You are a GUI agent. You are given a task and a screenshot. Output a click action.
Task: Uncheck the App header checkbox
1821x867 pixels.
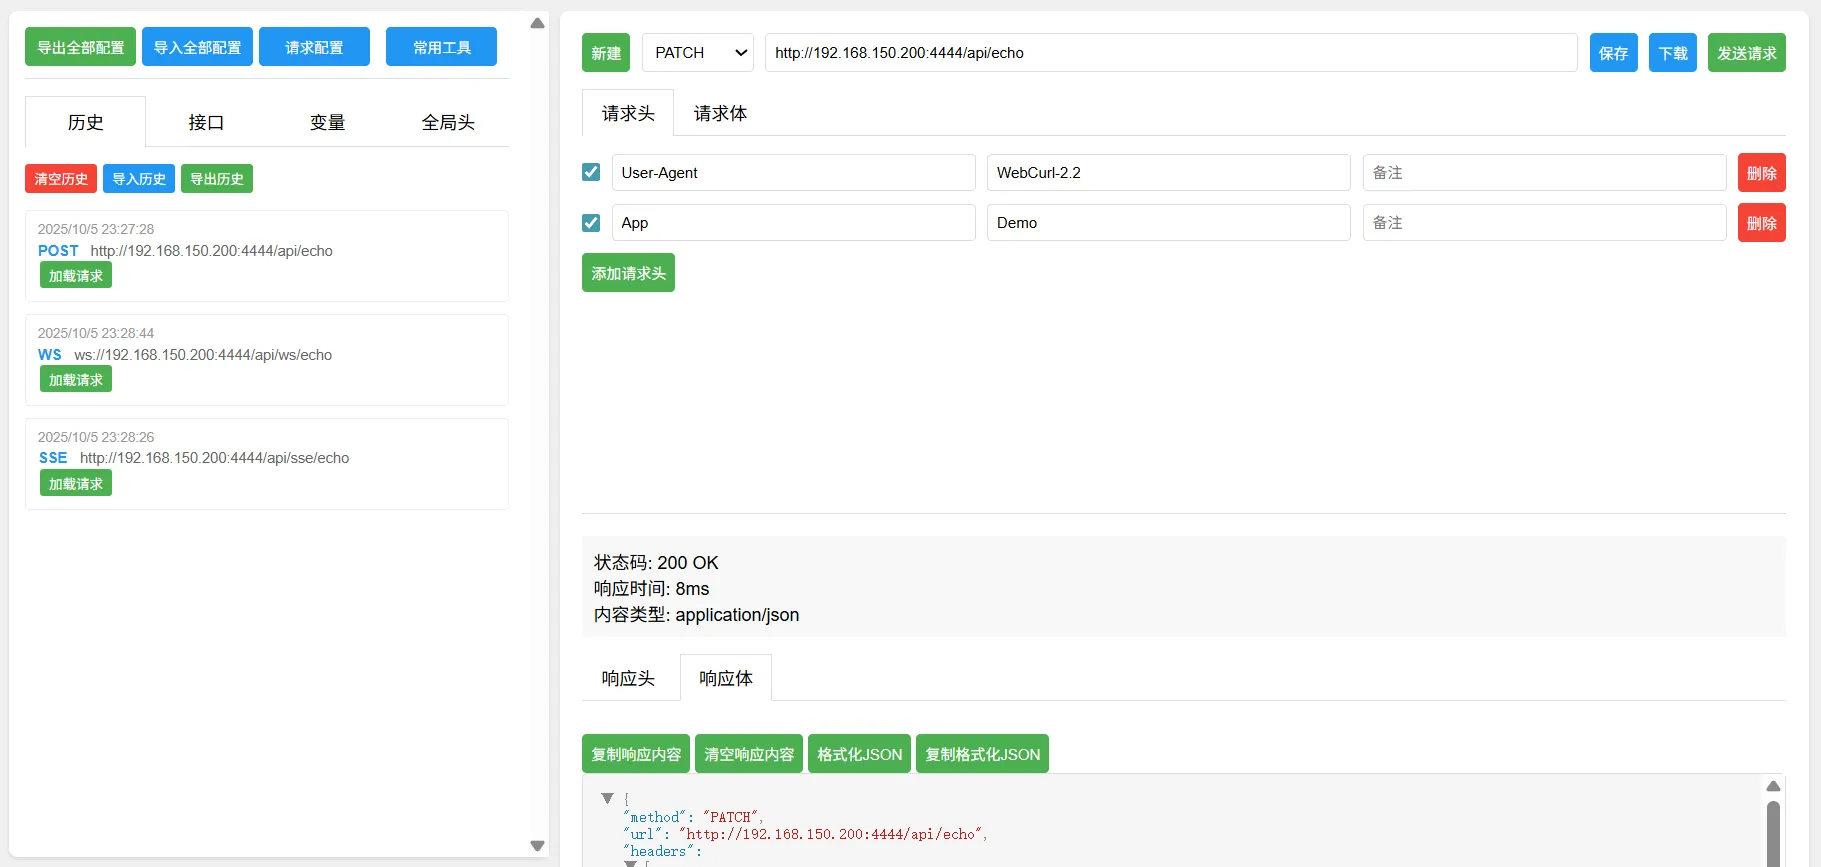[591, 222]
